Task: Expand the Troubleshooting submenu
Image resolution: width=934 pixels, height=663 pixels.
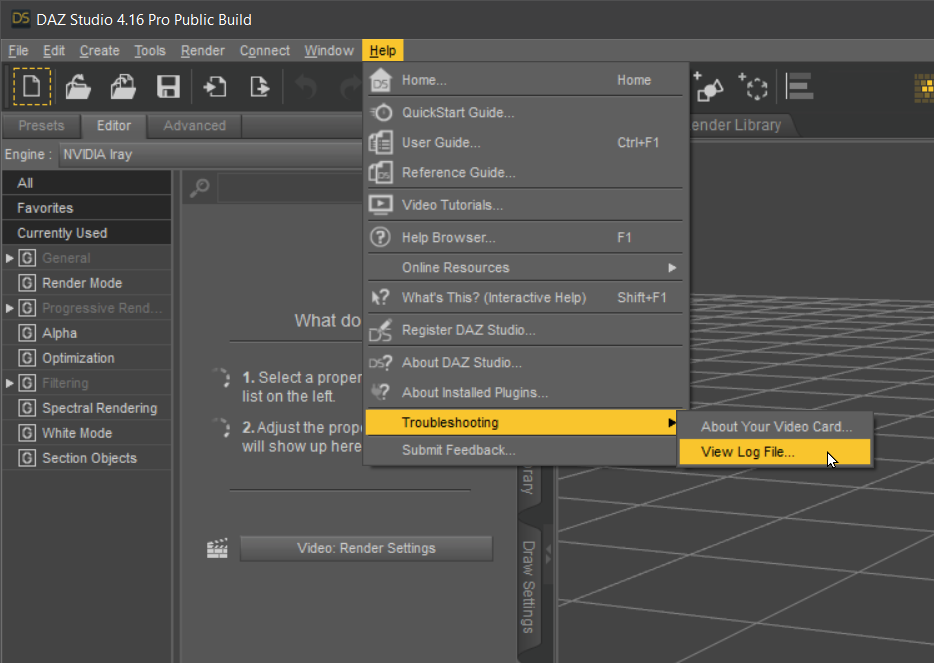Action: (522, 422)
